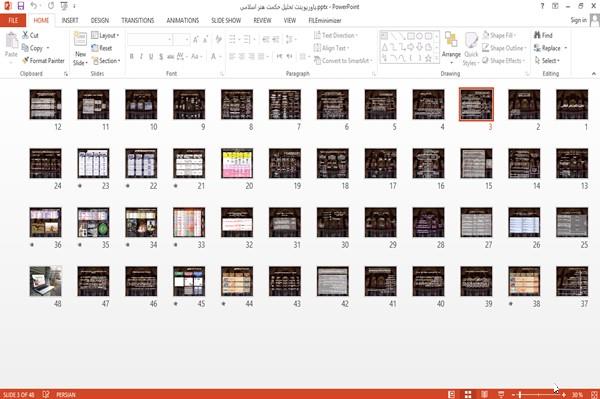Click the Undo arrow in title bar
600x399 pixels.
click(x=34, y=6)
